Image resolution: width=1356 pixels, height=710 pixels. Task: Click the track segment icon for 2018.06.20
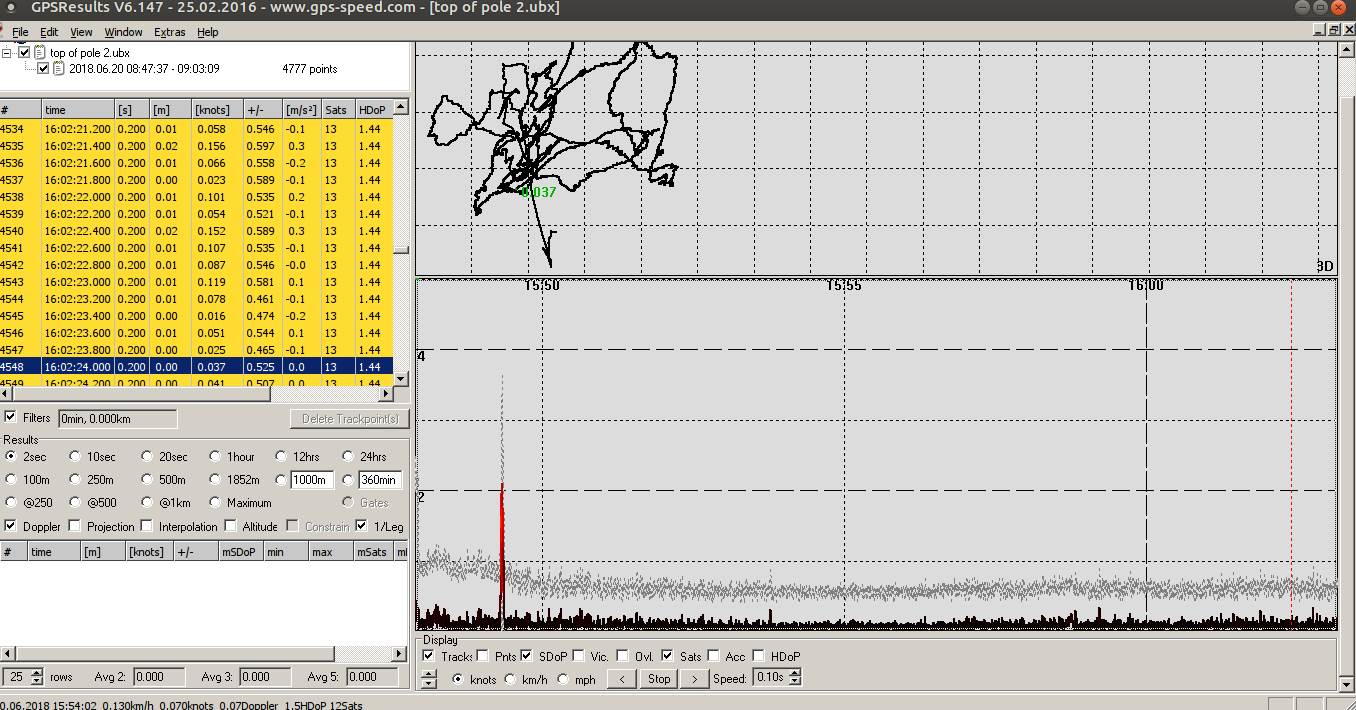(59, 69)
